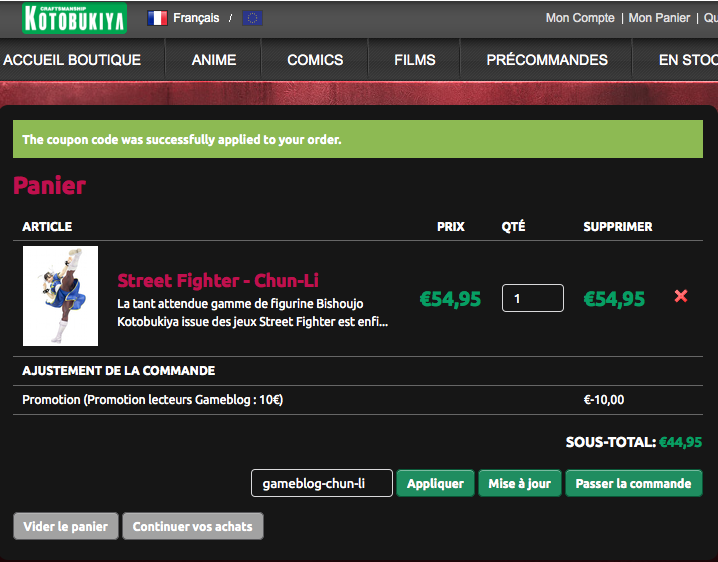Open Street Fighter - Chun-Li product link
Screen dimensions: 718x562
click(218, 280)
